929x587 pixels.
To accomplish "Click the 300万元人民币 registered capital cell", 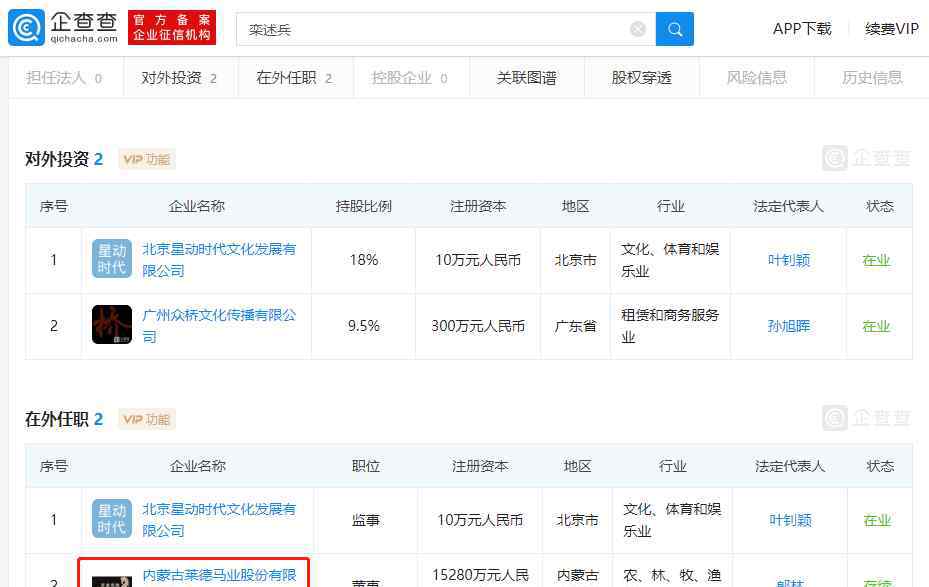I will pyautogui.click(x=478, y=326).
